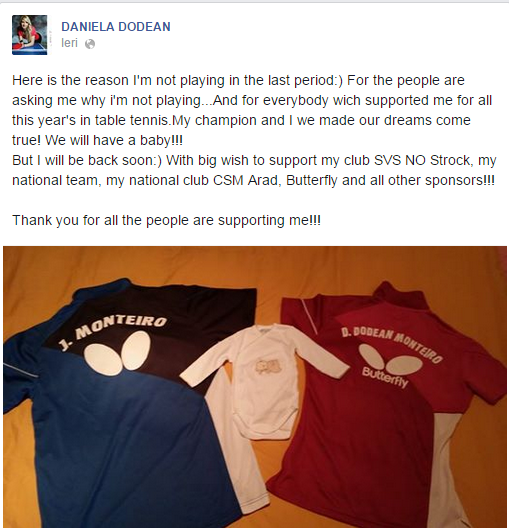Image resolution: width=509 pixels, height=529 pixels.
Task: Click the 'Here is the reason' opening sentence
Action: point(177,81)
